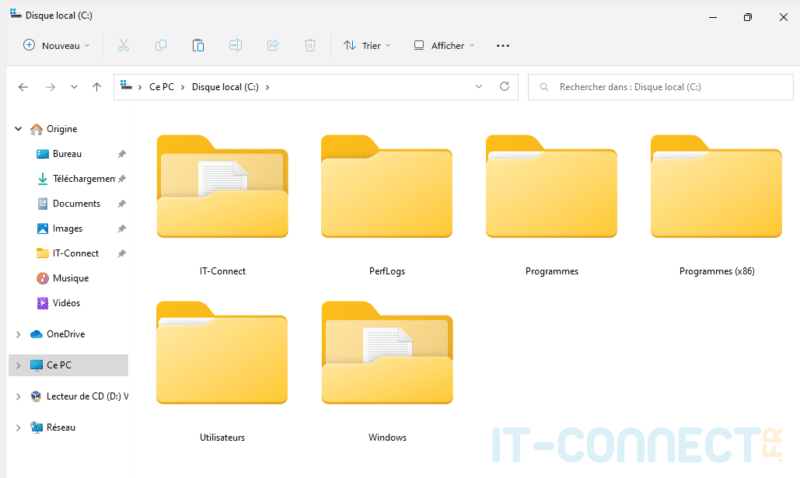Click chevron between Ce PC and Disque local

pyautogui.click(x=183, y=87)
